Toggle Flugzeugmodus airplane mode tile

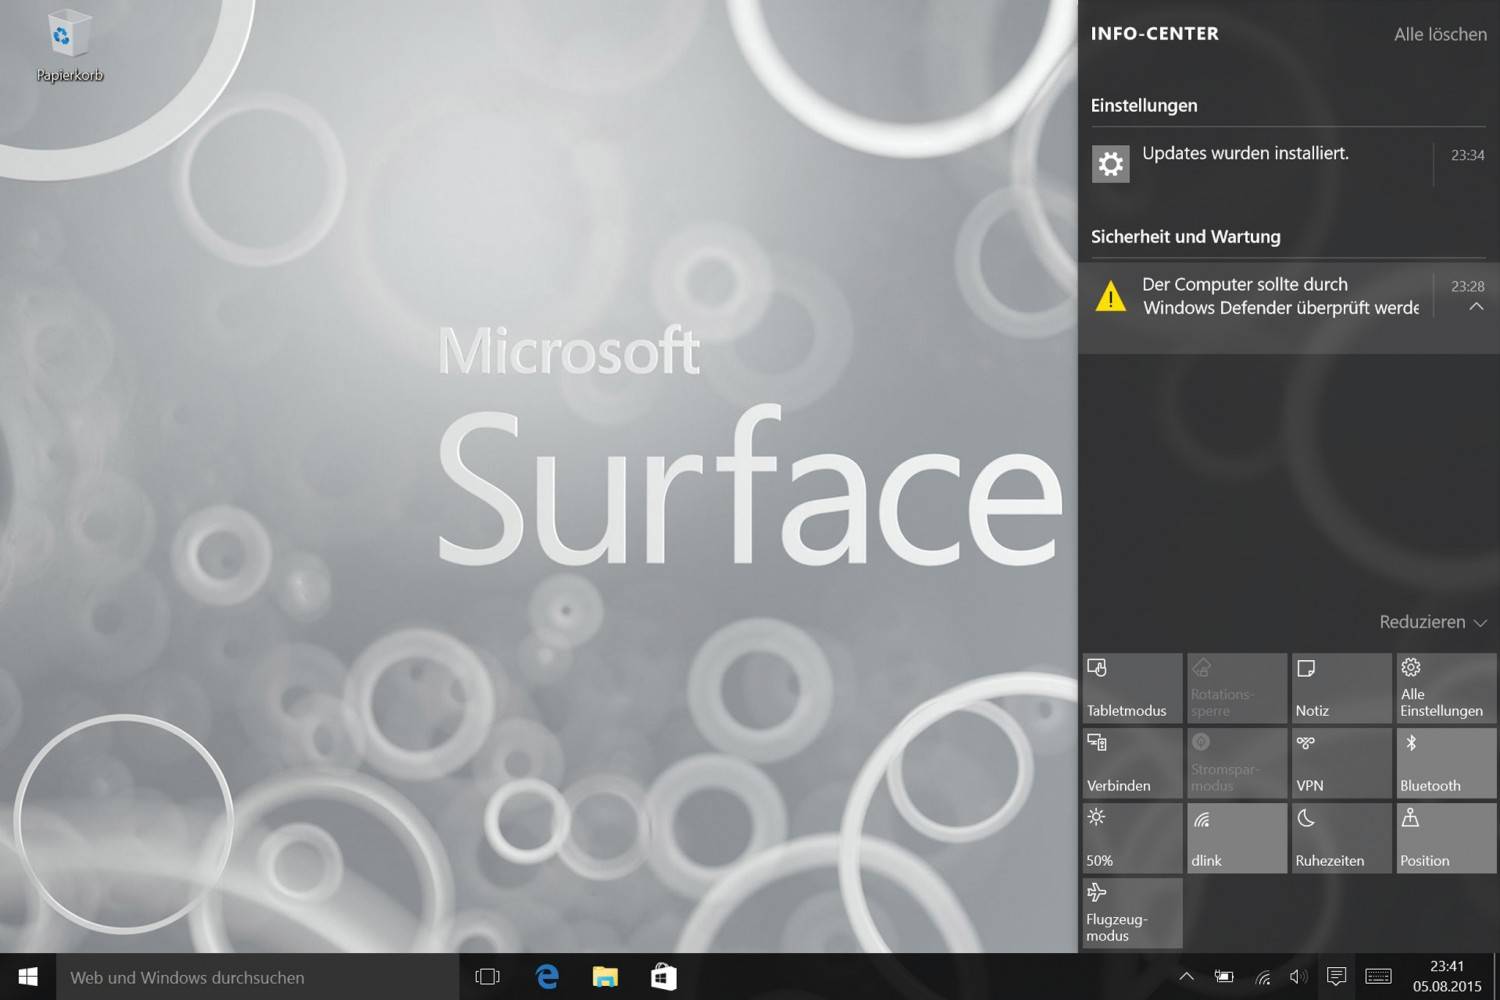coord(1132,913)
